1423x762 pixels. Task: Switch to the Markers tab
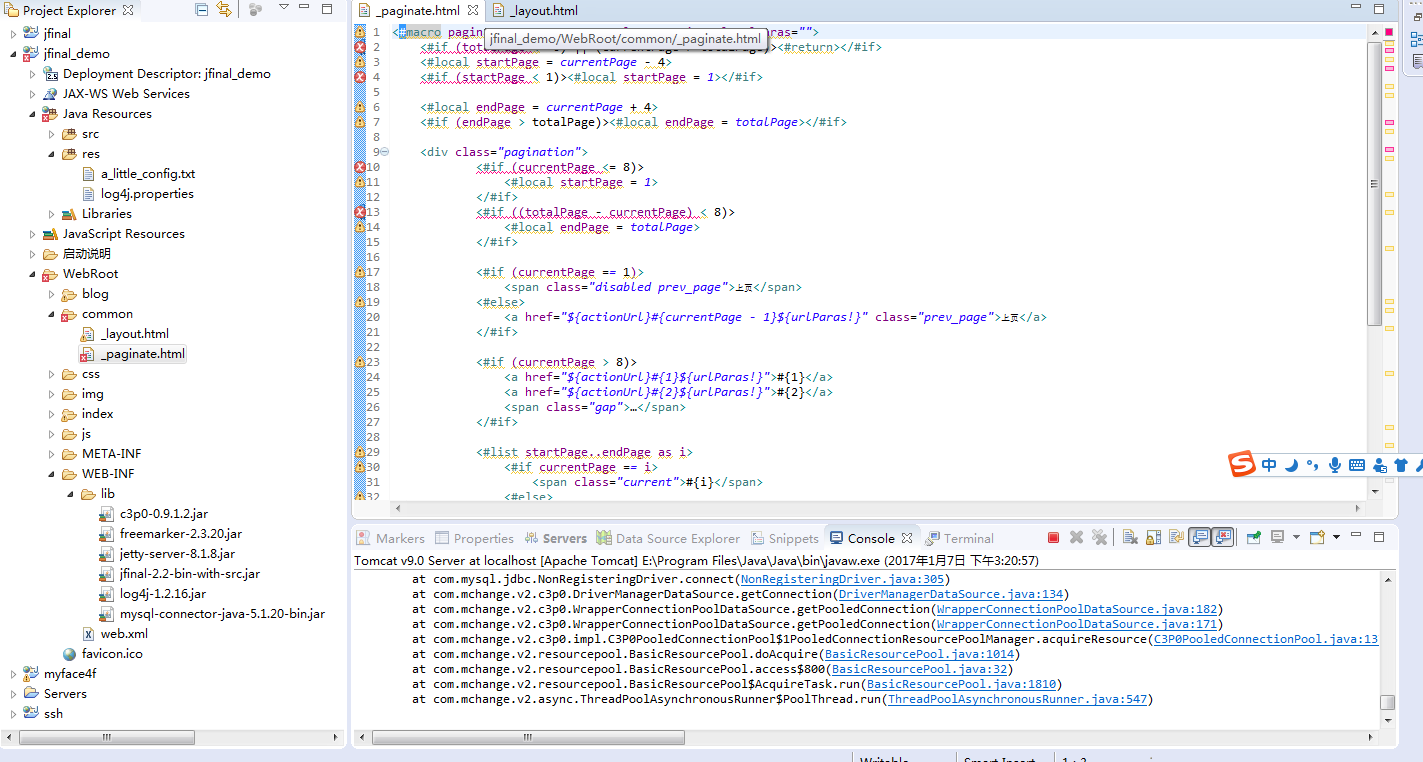click(391, 538)
